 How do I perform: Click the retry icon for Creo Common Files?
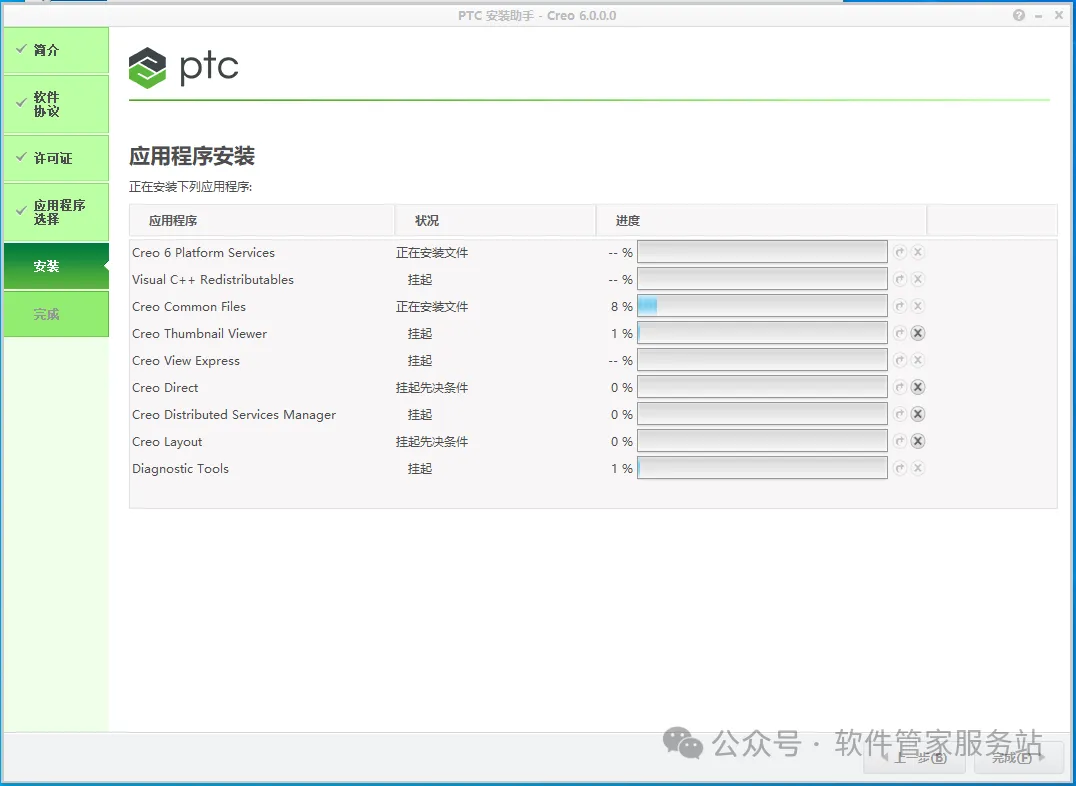[900, 306]
